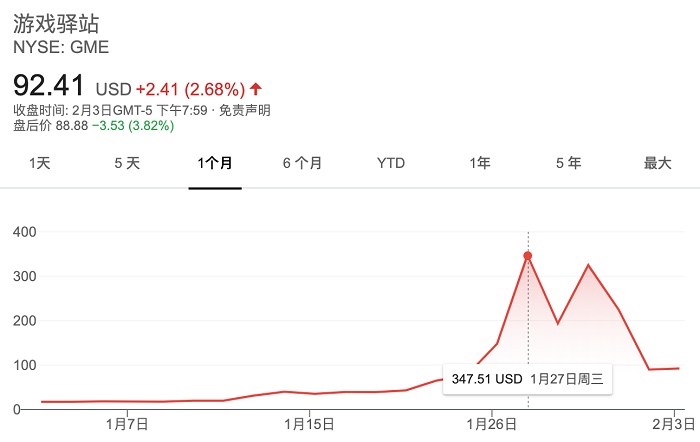Click the 92.41 current price
Image resolution: width=700 pixels, height=442 pixels.
[x=50, y=85]
